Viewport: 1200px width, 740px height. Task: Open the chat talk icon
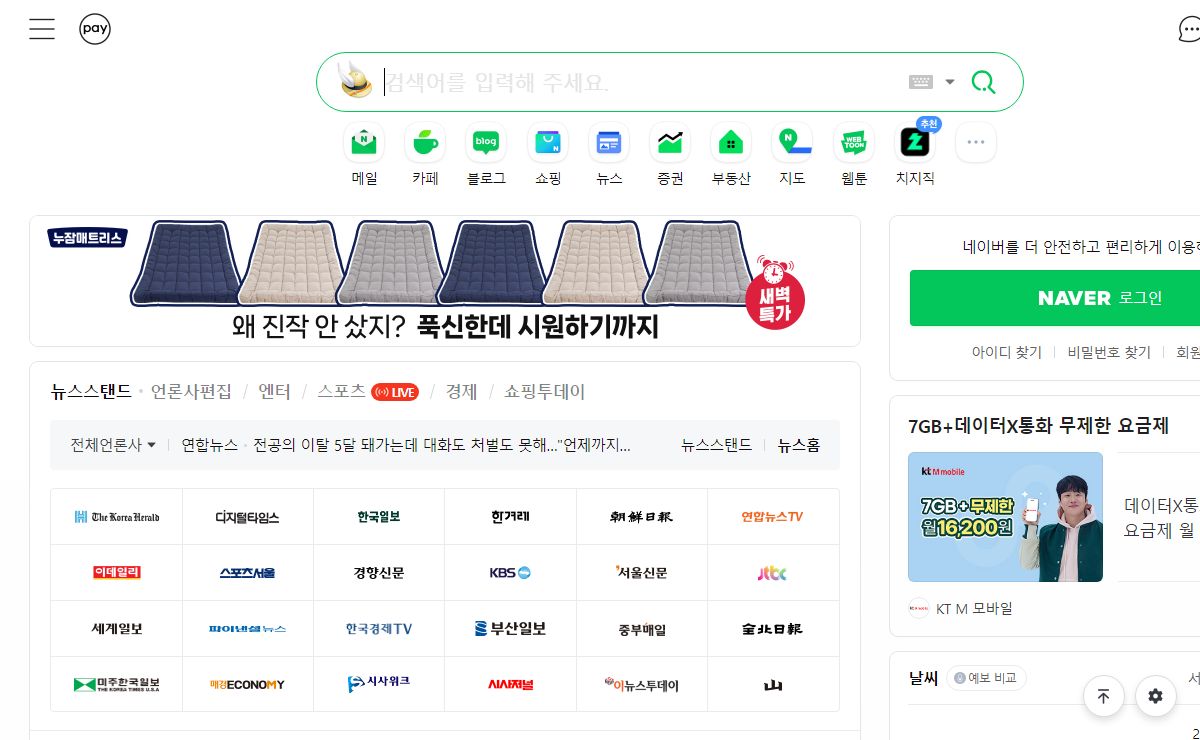[1189, 30]
